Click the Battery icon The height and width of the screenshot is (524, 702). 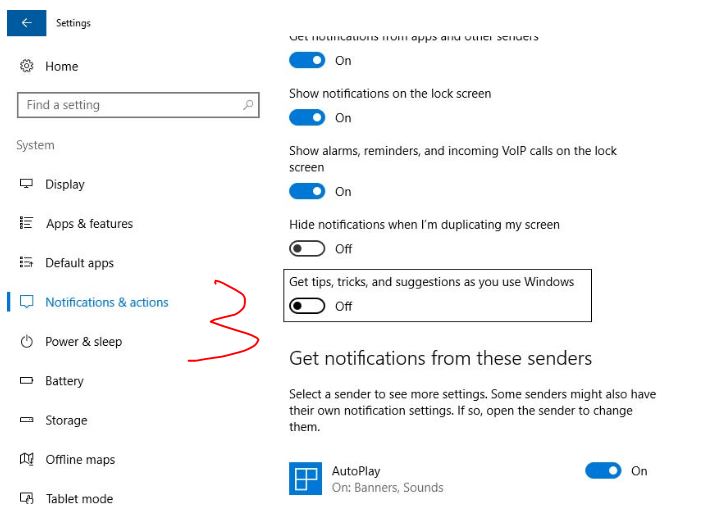tap(26, 381)
